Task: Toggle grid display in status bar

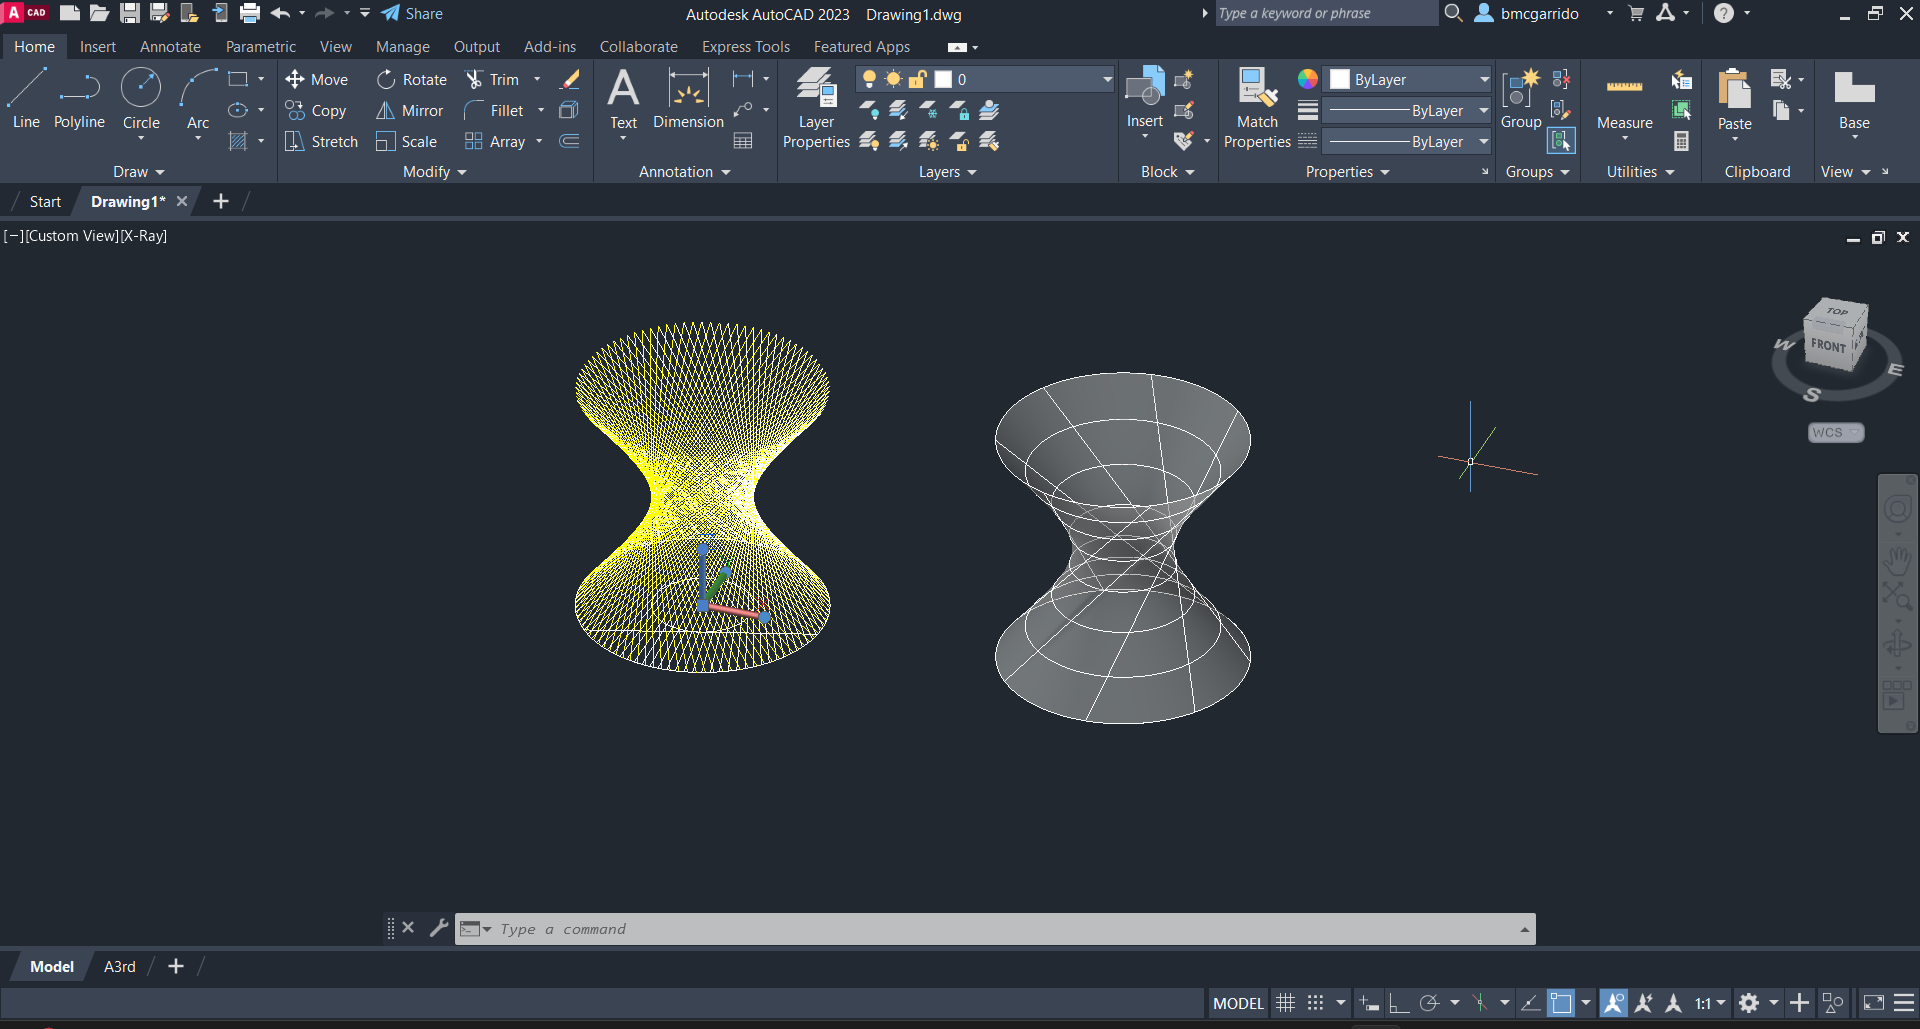Action: [x=1286, y=1003]
